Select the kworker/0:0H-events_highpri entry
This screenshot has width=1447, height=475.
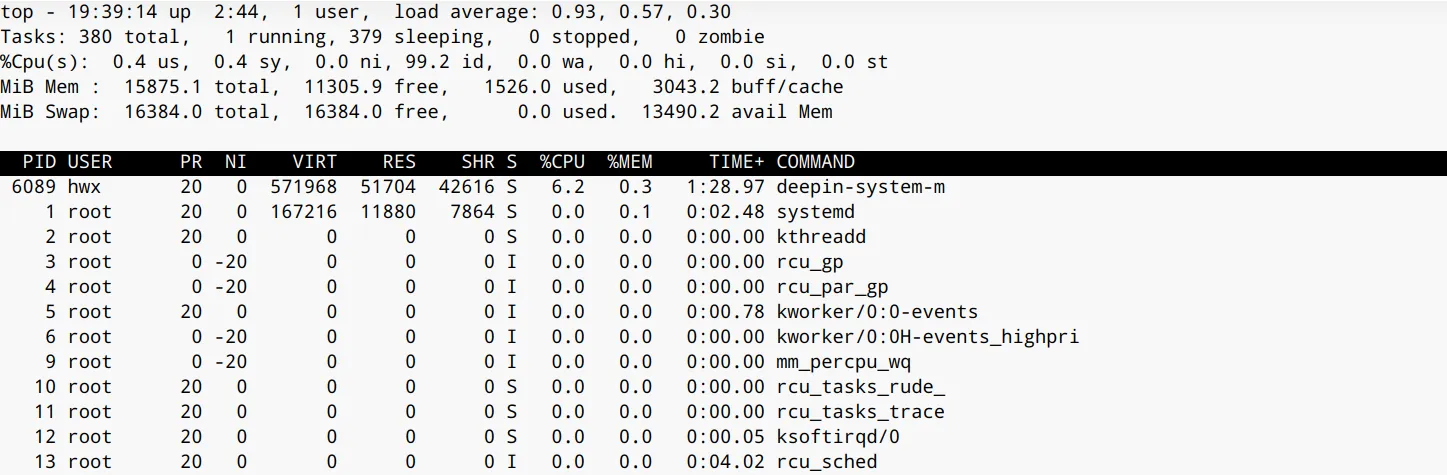927,337
